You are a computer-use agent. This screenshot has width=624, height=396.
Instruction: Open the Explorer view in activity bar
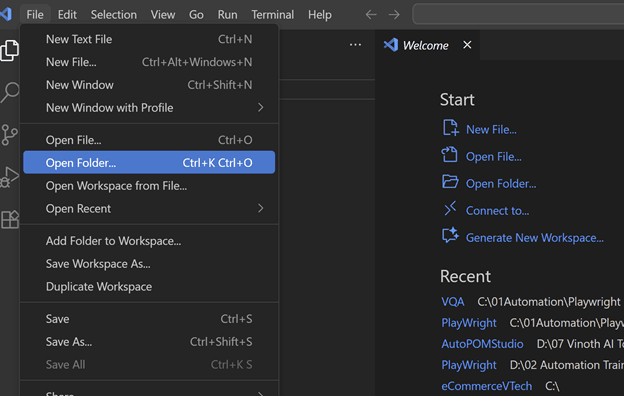pos(10,50)
